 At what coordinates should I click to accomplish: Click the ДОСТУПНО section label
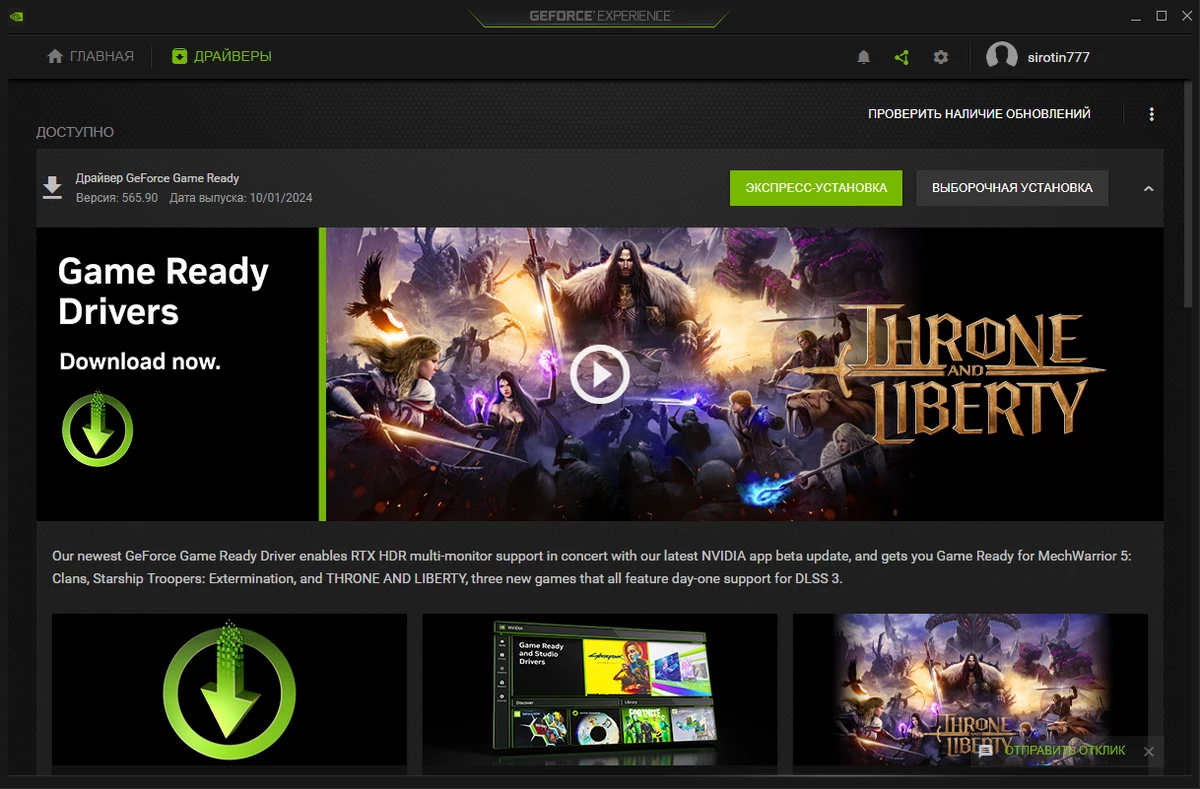point(75,132)
